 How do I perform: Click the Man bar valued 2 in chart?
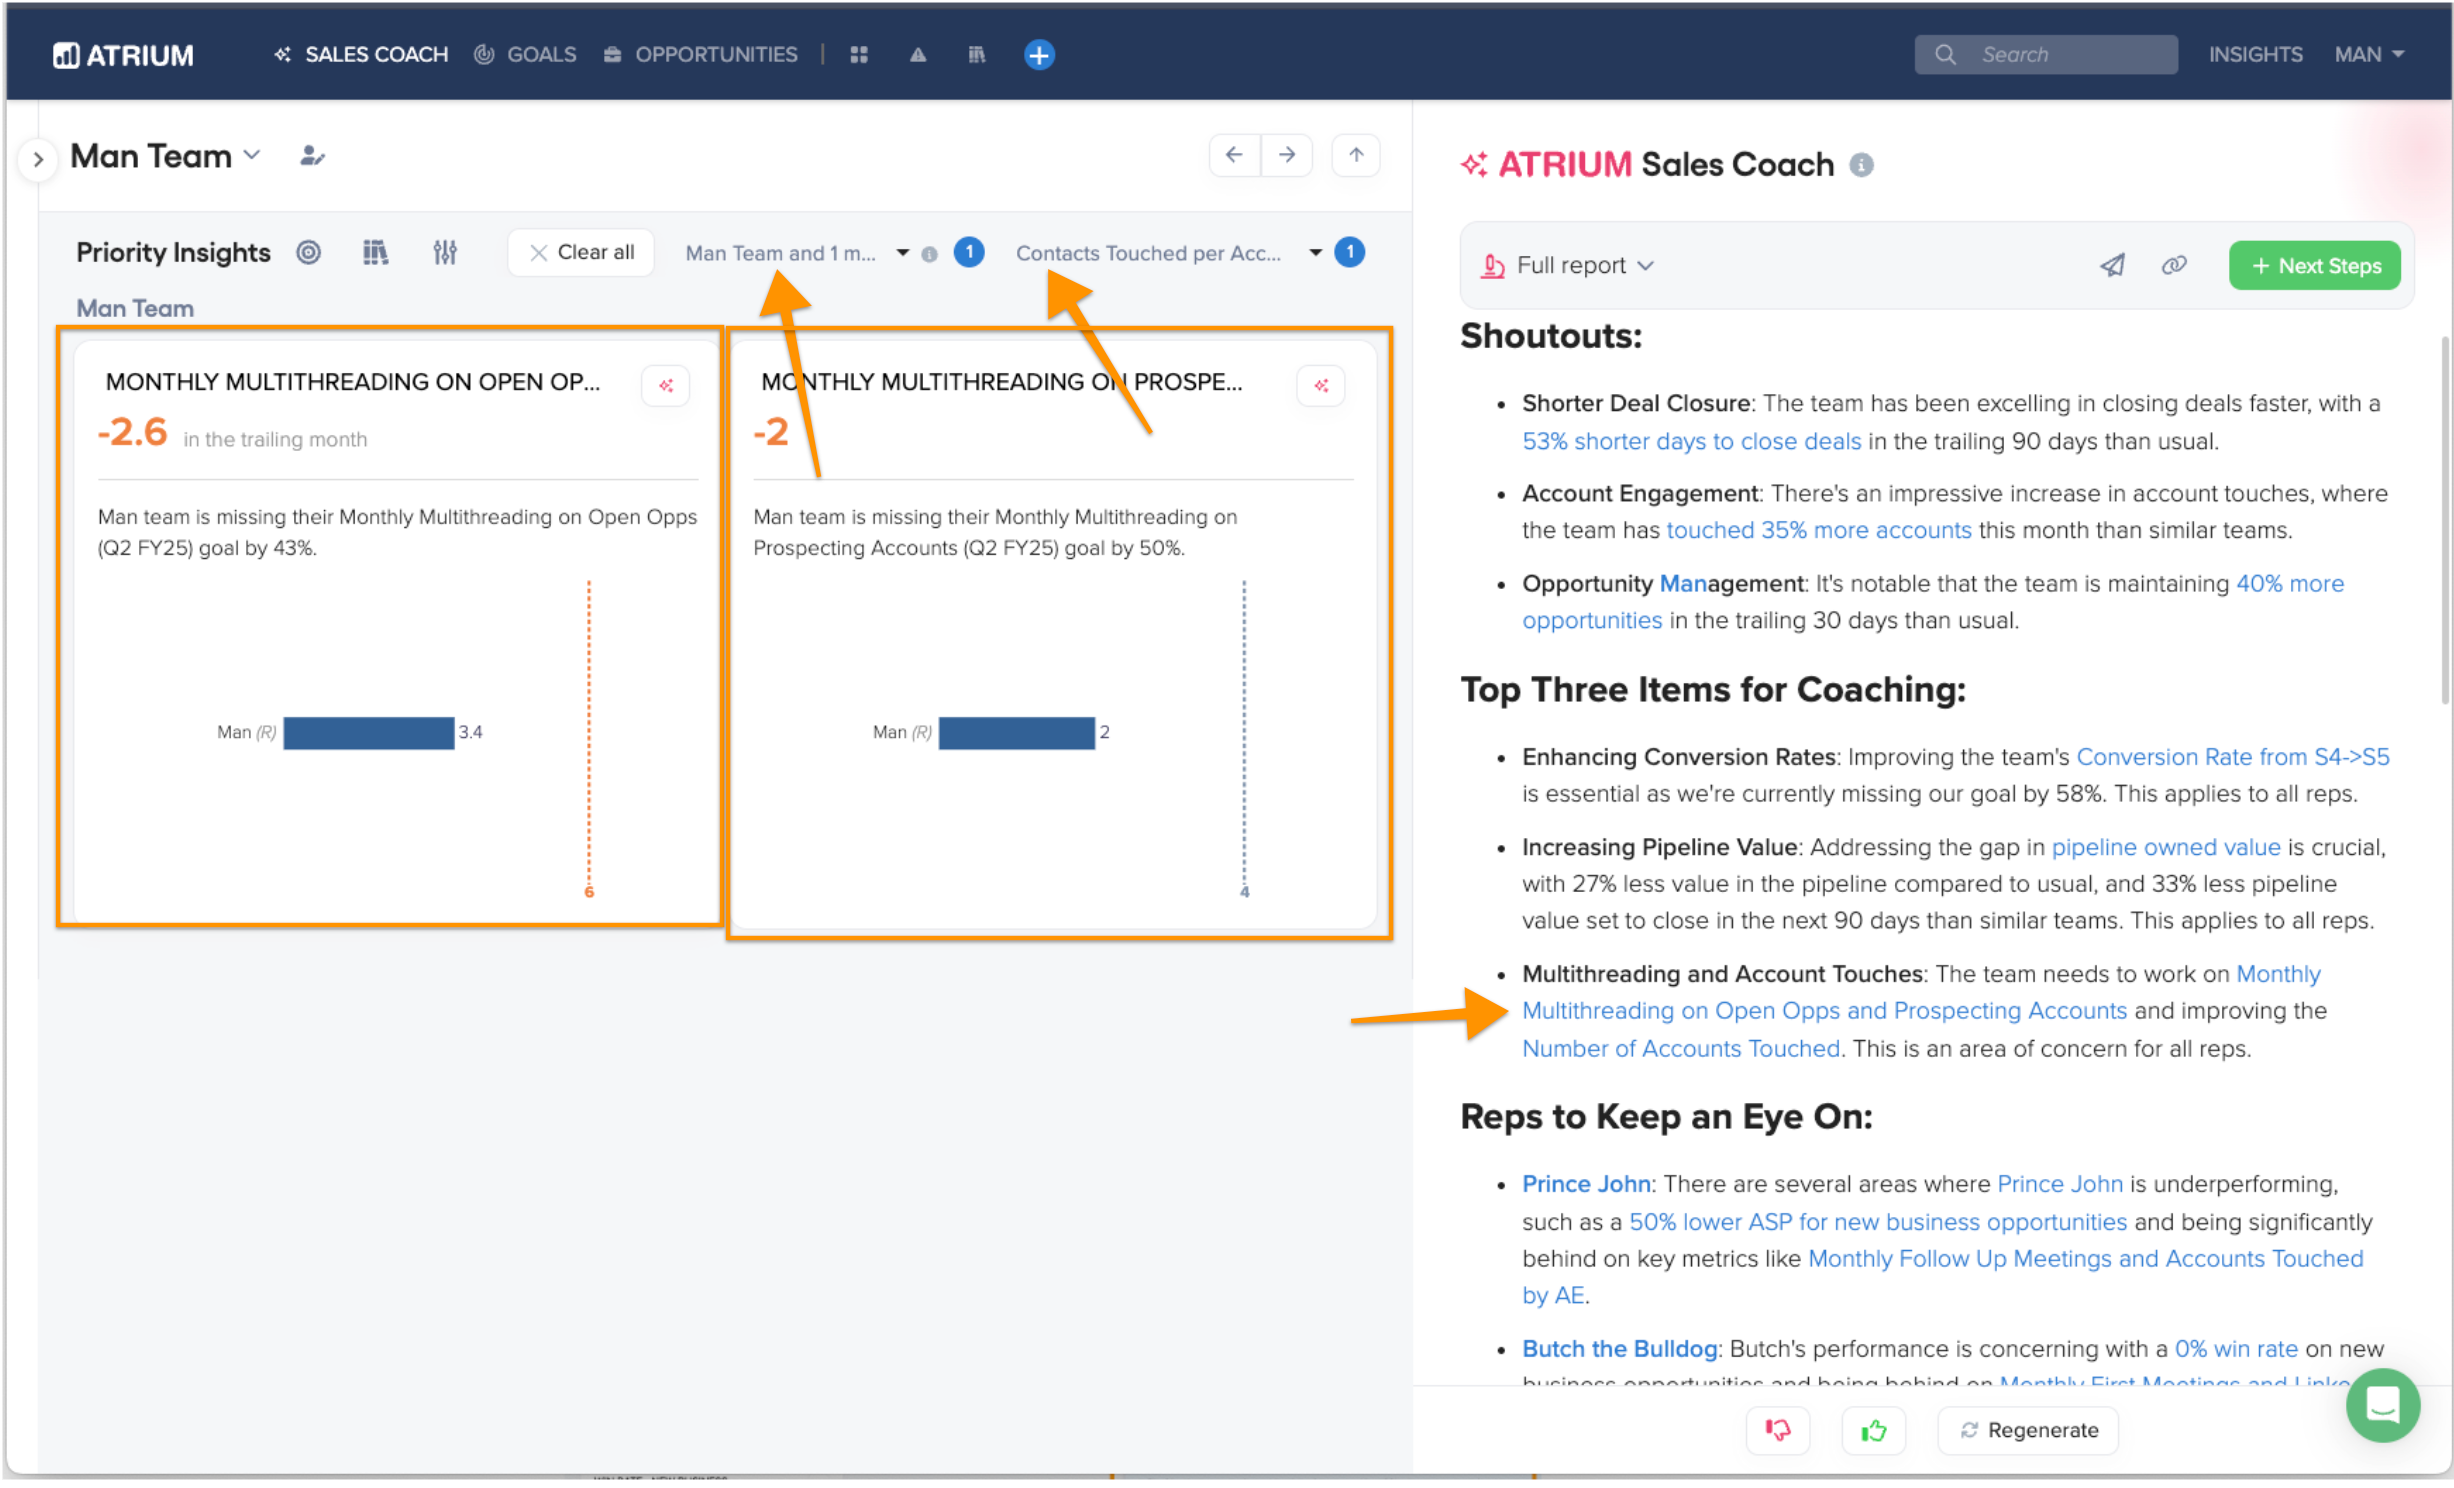coord(1016,732)
